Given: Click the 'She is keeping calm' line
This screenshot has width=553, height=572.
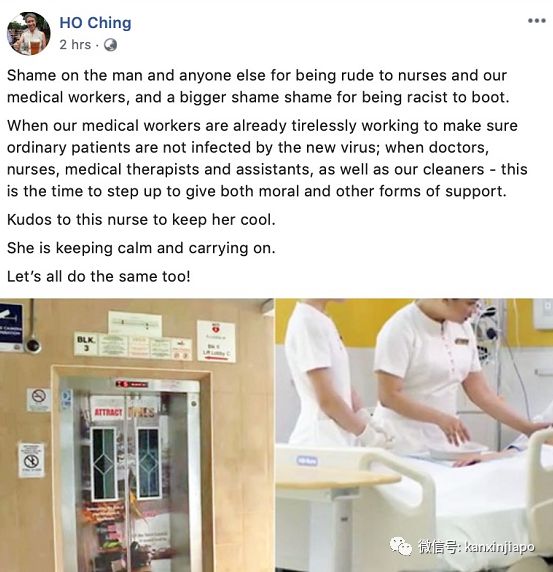Looking at the screenshot, I should point(141,248).
